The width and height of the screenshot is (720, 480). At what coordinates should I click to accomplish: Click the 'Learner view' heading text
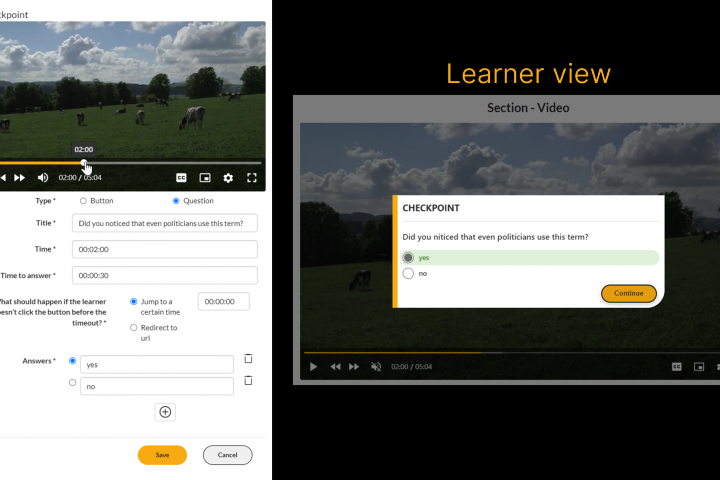point(529,74)
